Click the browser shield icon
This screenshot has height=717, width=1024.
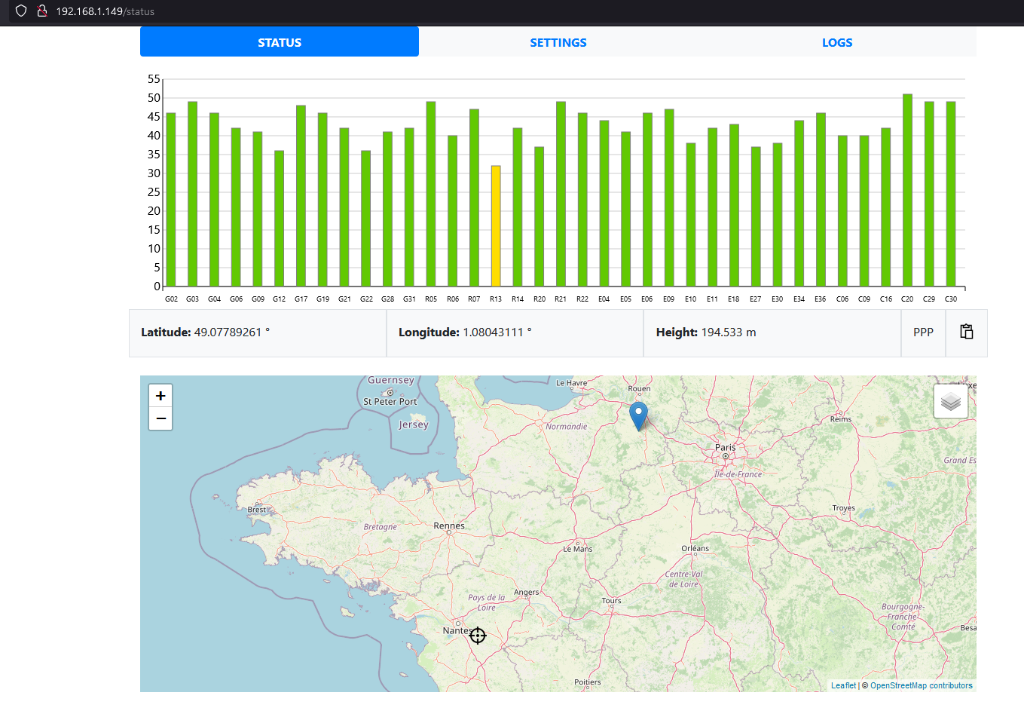click(x=21, y=11)
